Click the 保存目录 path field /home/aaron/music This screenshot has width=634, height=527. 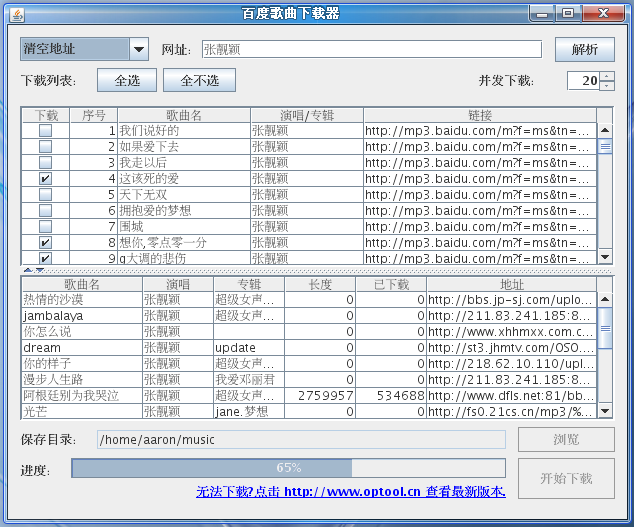click(x=301, y=440)
